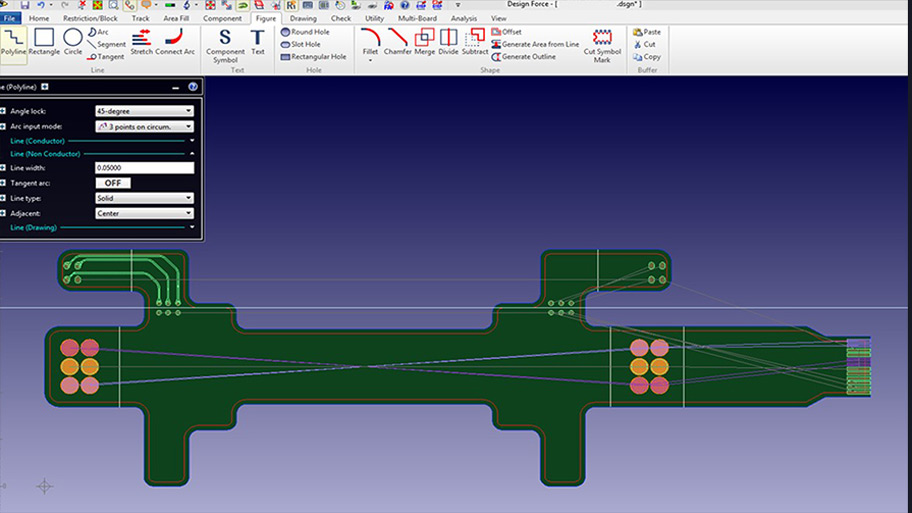This screenshot has height=513, width=912.
Task: Click Generate Area from Line
Action: [x=535, y=44]
